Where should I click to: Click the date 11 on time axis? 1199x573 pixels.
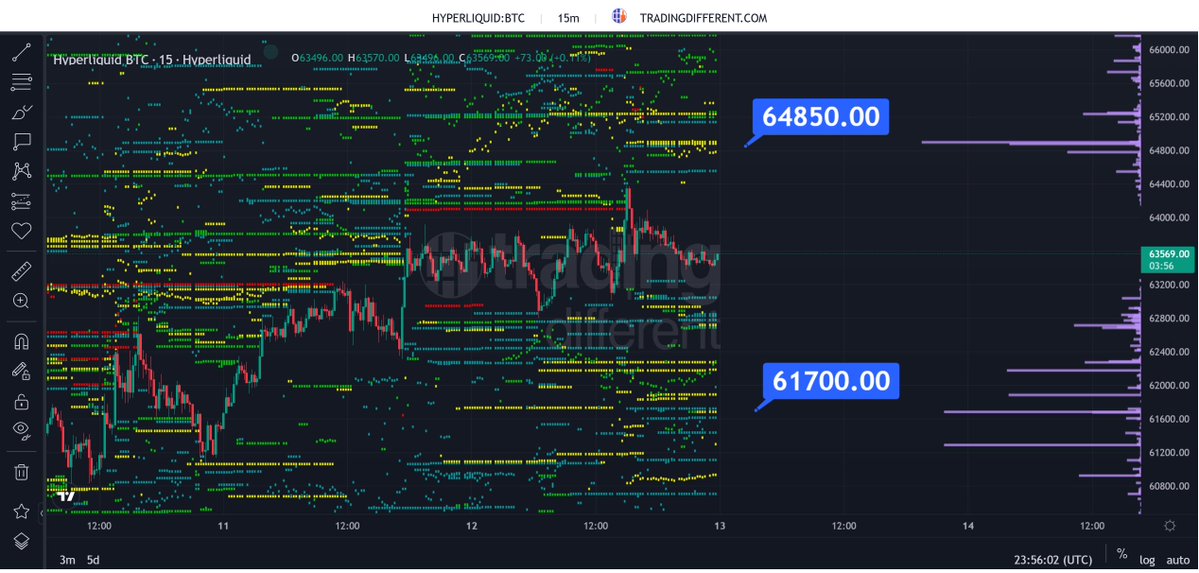[x=223, y=526]
